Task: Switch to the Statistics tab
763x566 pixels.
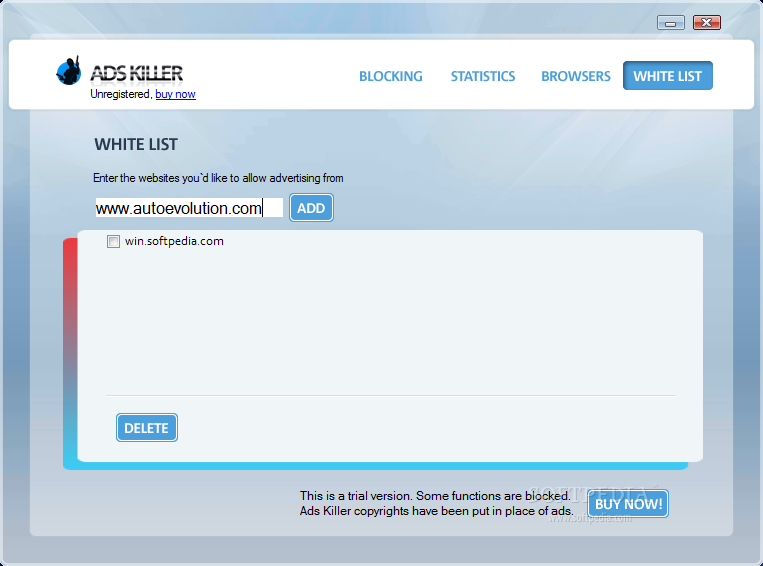Action: (483, 76)
